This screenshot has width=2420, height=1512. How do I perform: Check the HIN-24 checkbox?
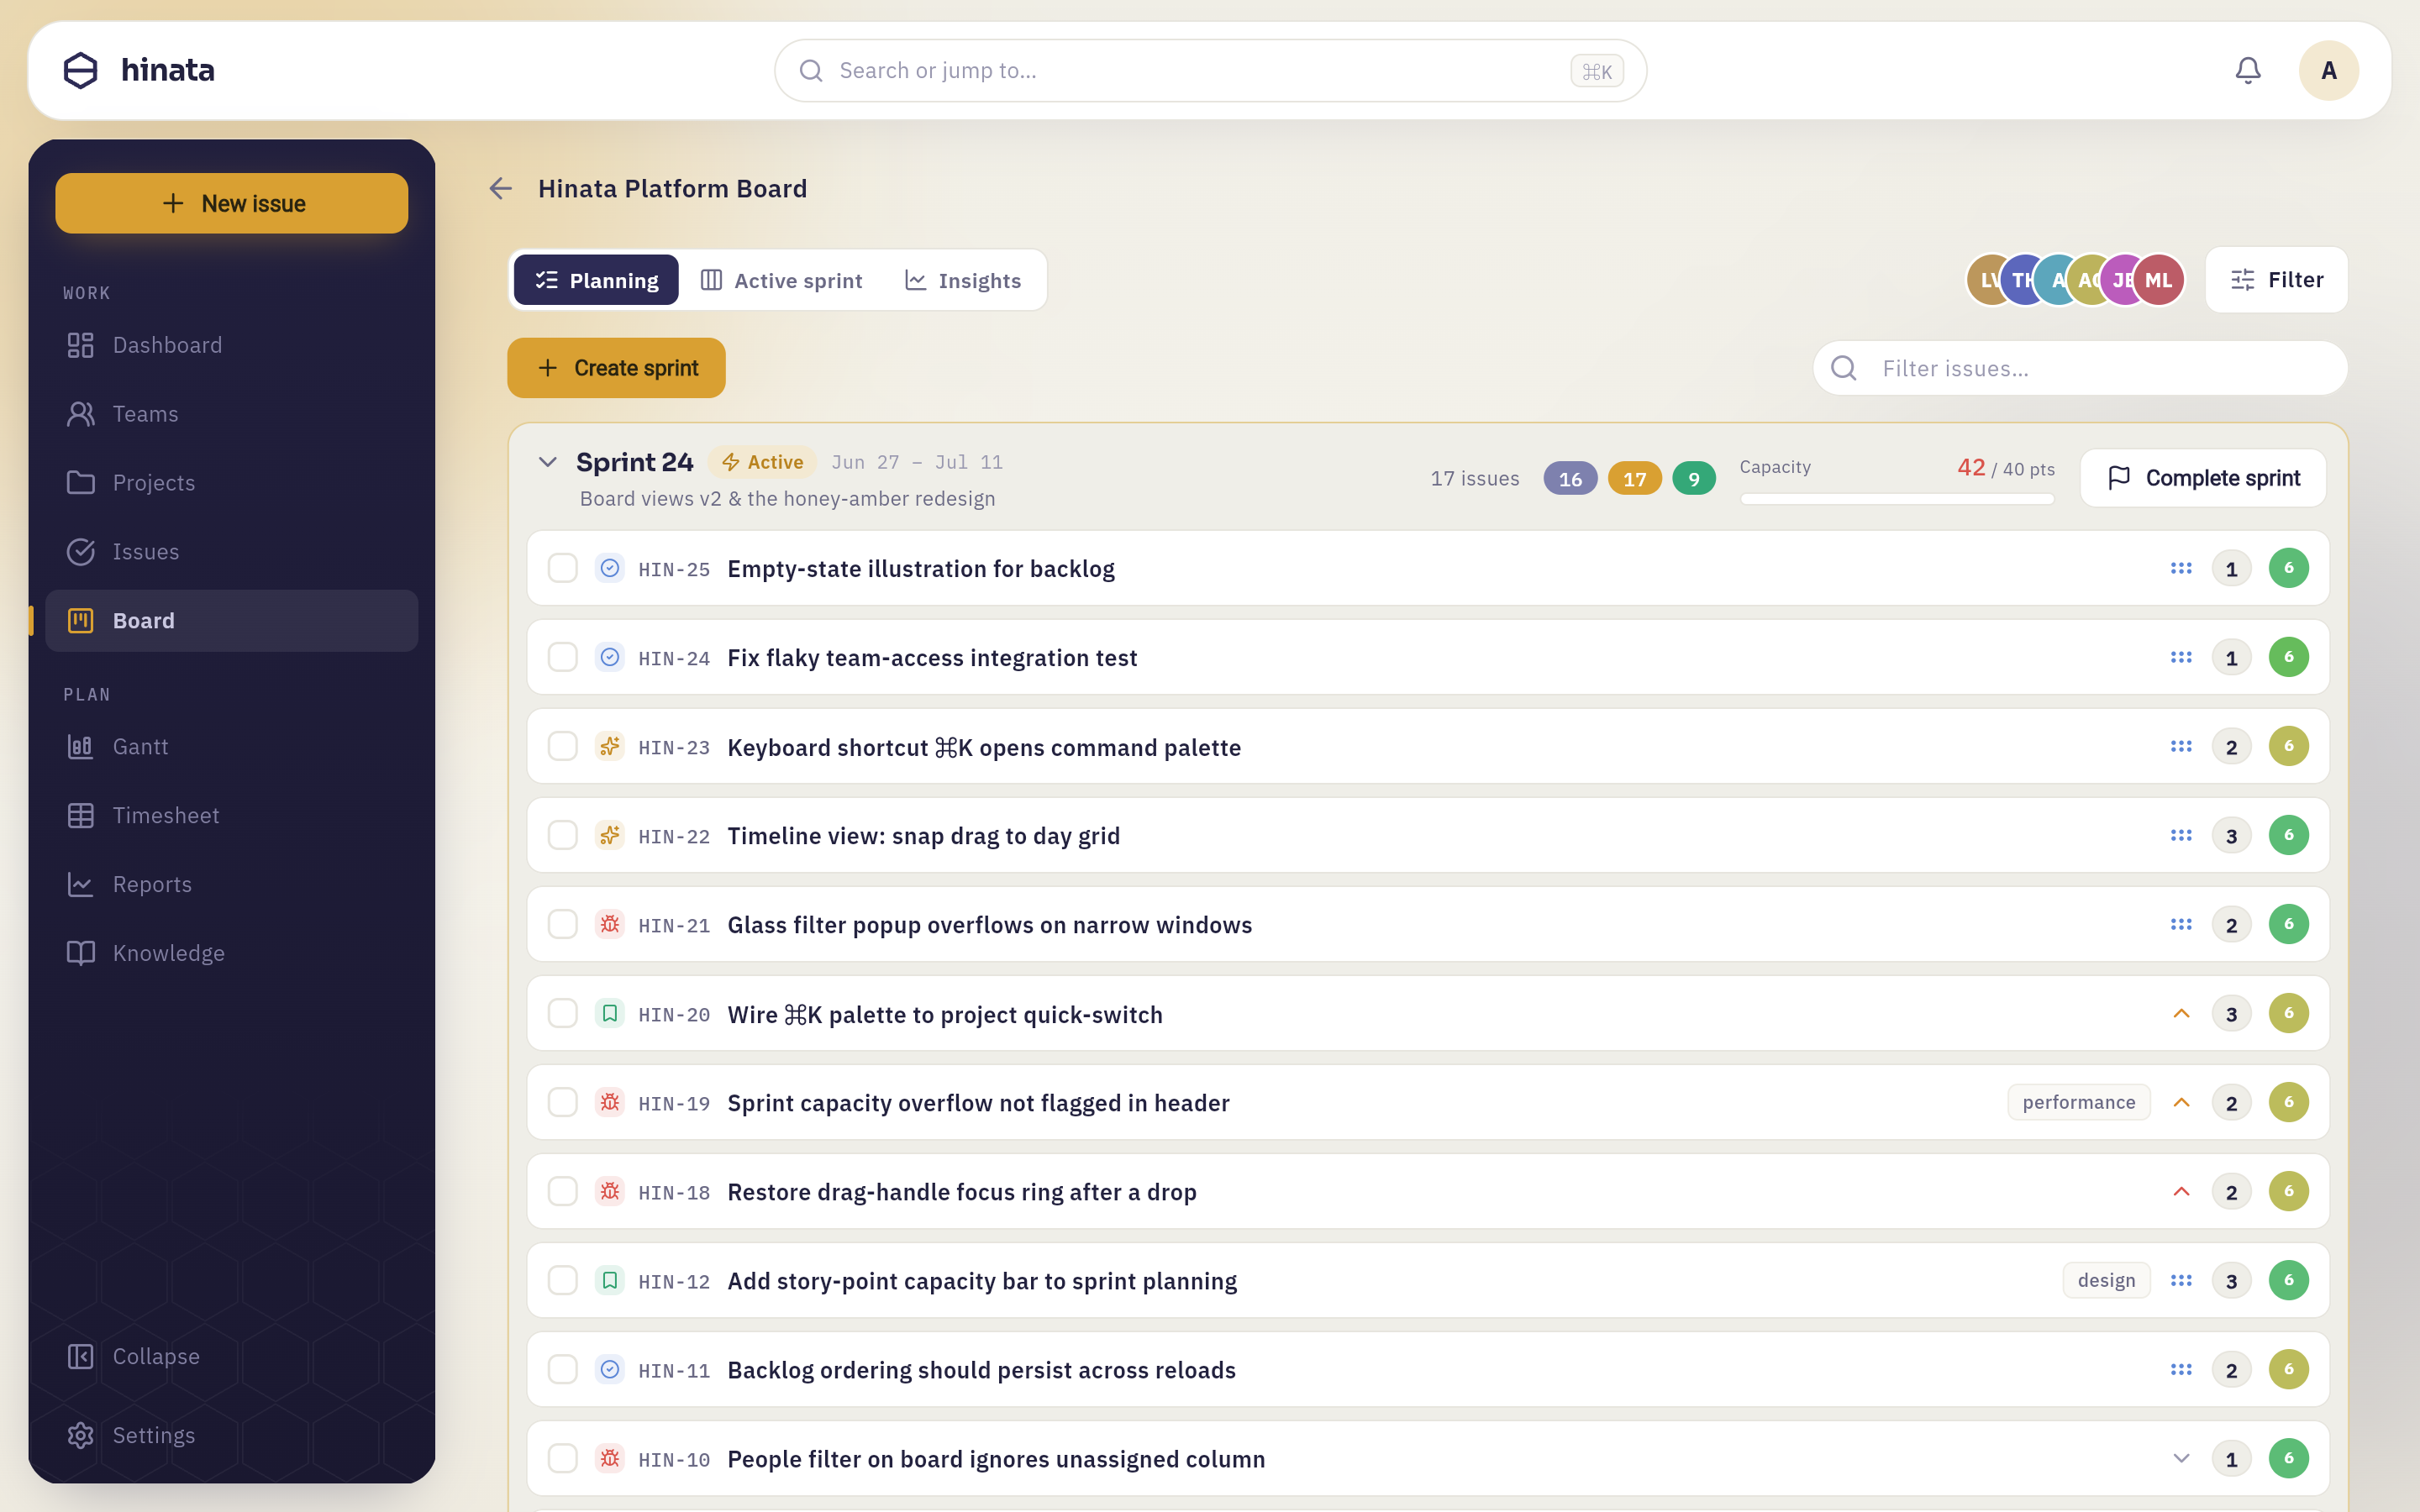563,657
